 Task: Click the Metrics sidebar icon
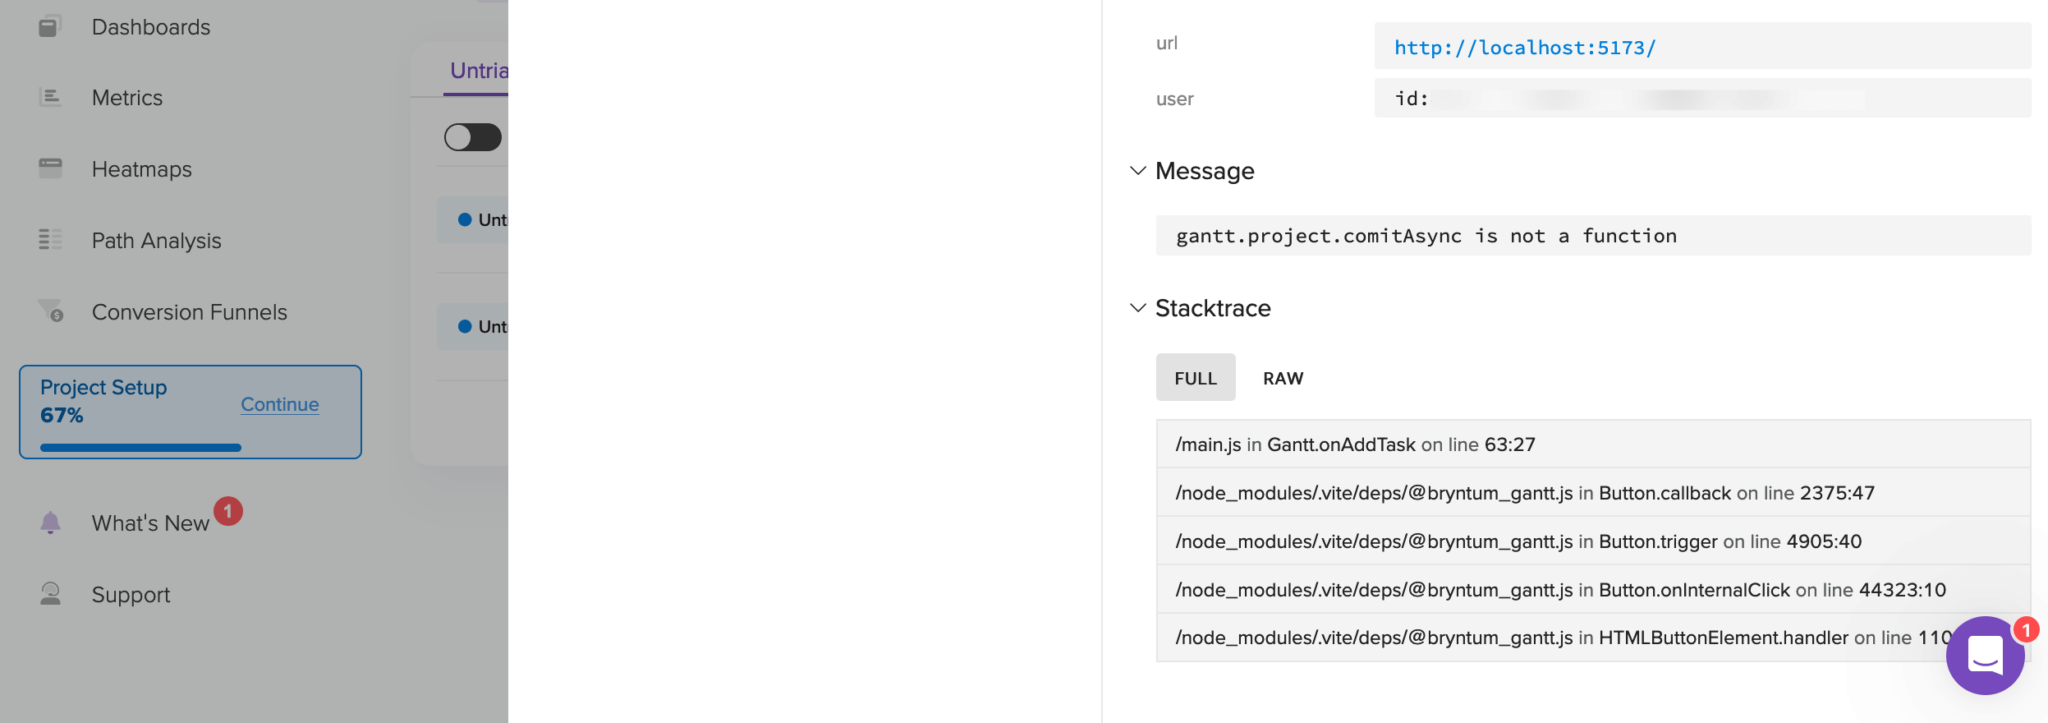click(50, 97)
